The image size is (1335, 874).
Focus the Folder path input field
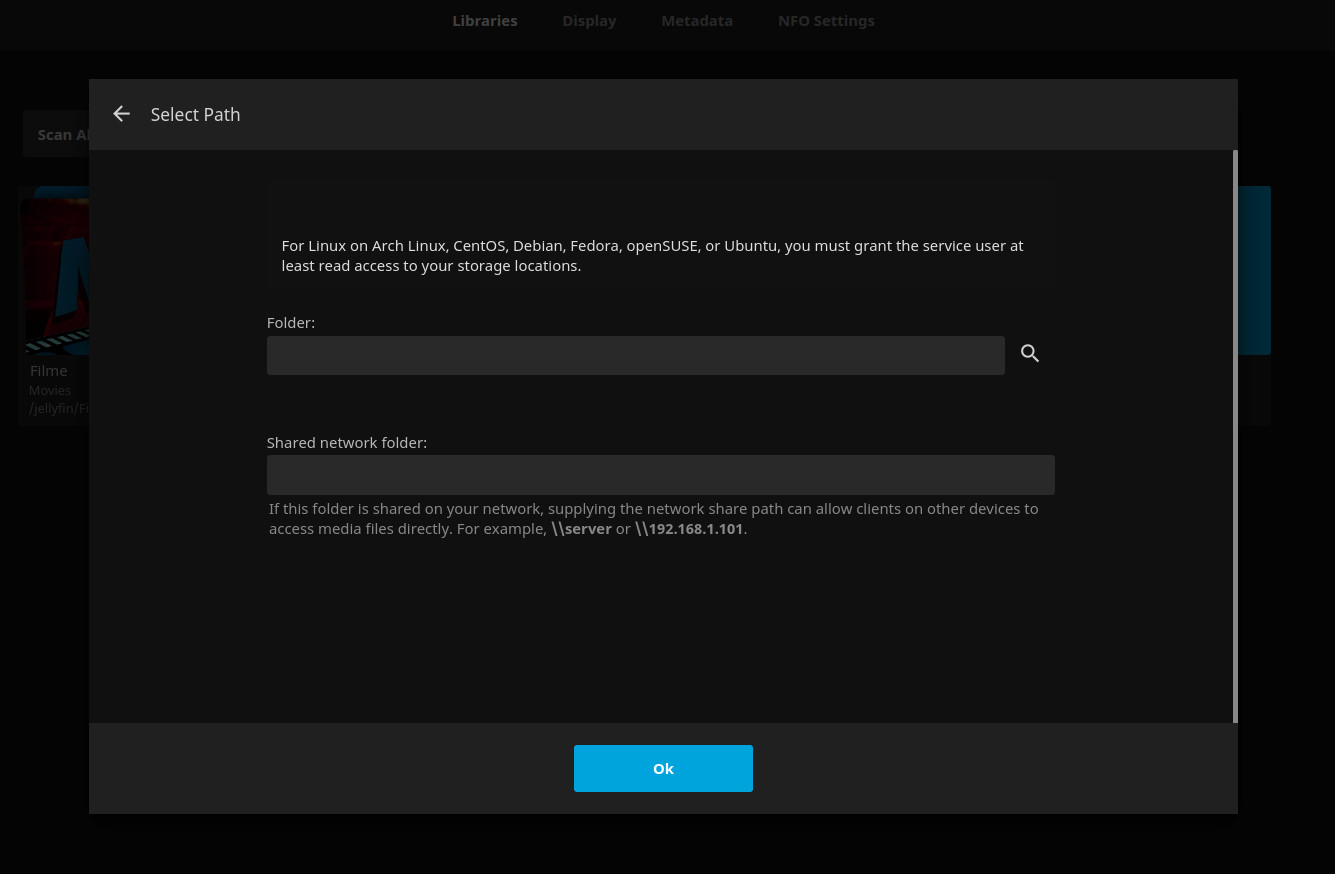pos(635,356)
